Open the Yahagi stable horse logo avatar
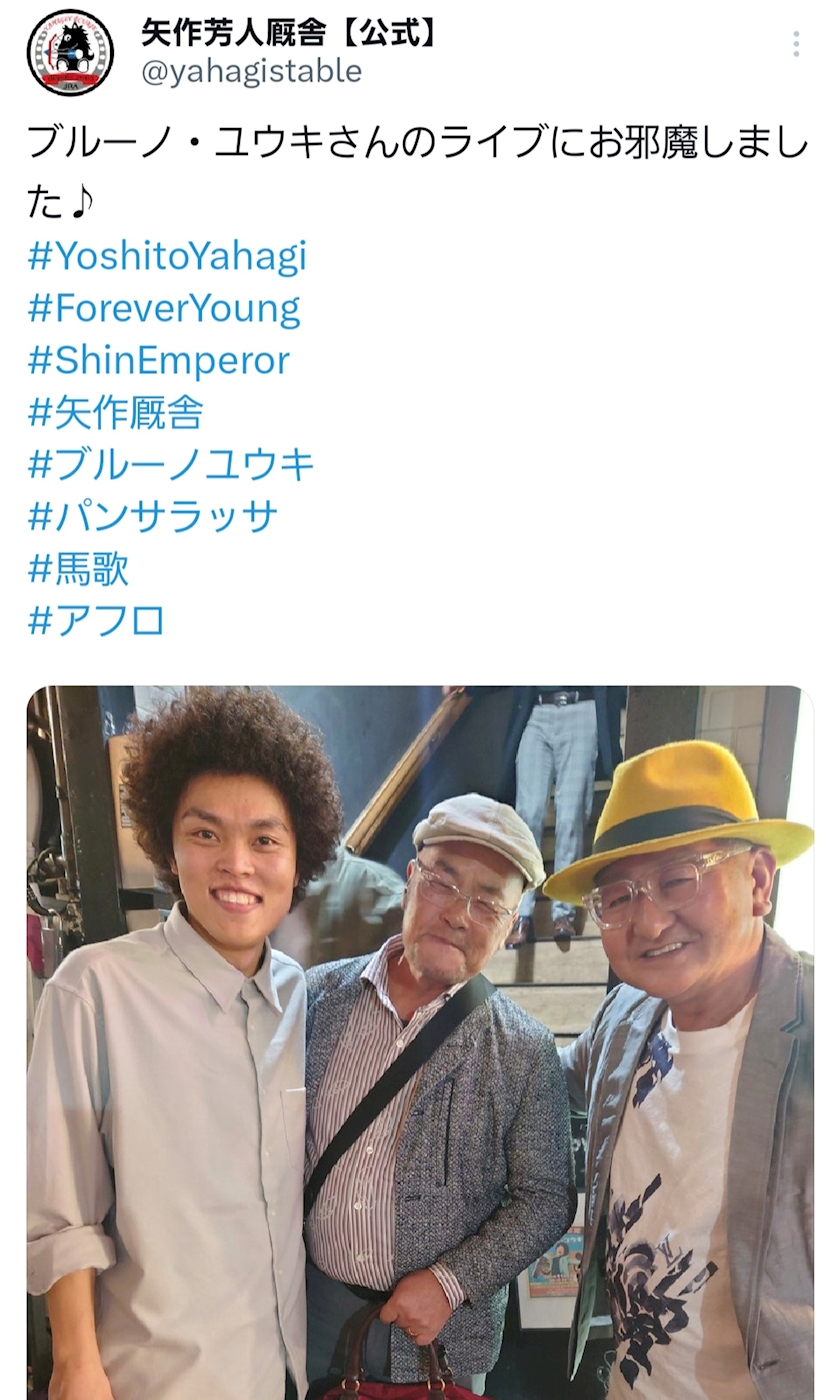840x1400 pixels. [70, 52]
